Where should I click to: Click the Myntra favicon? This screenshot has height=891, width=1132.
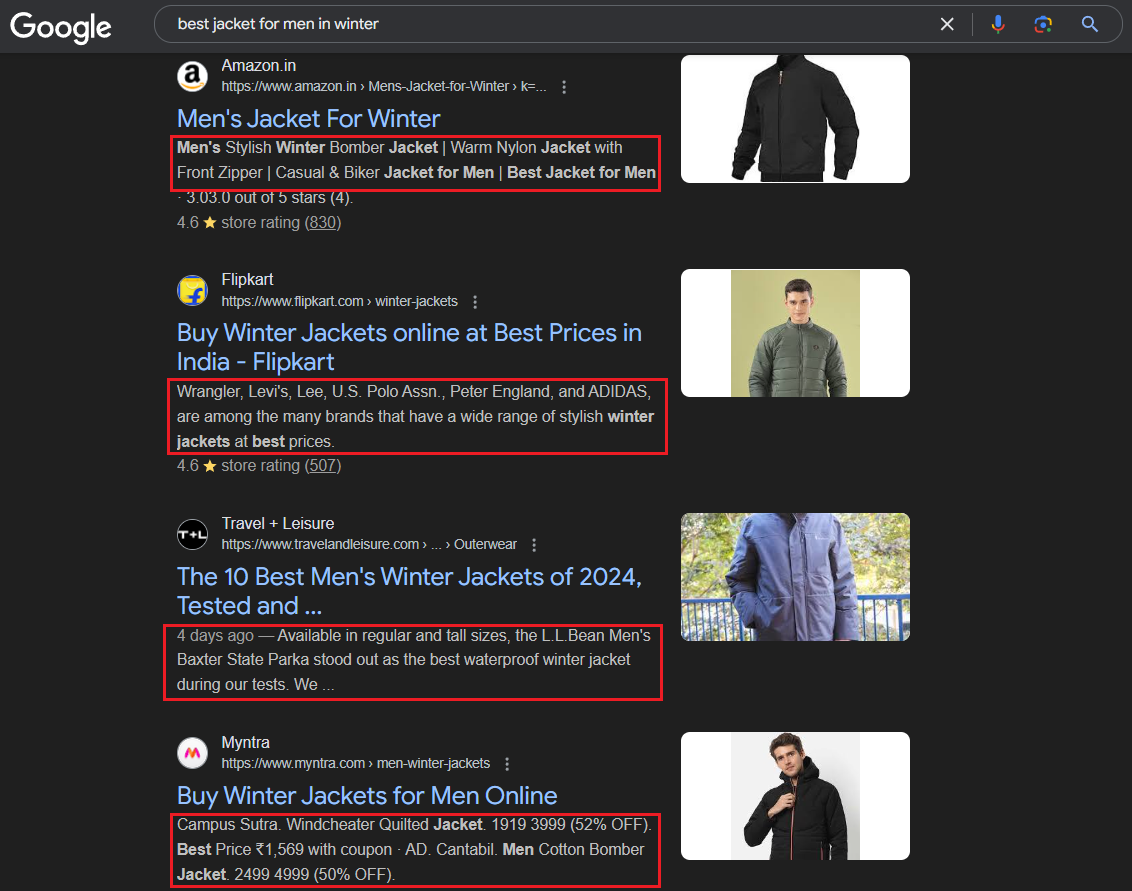pos(193,753)
